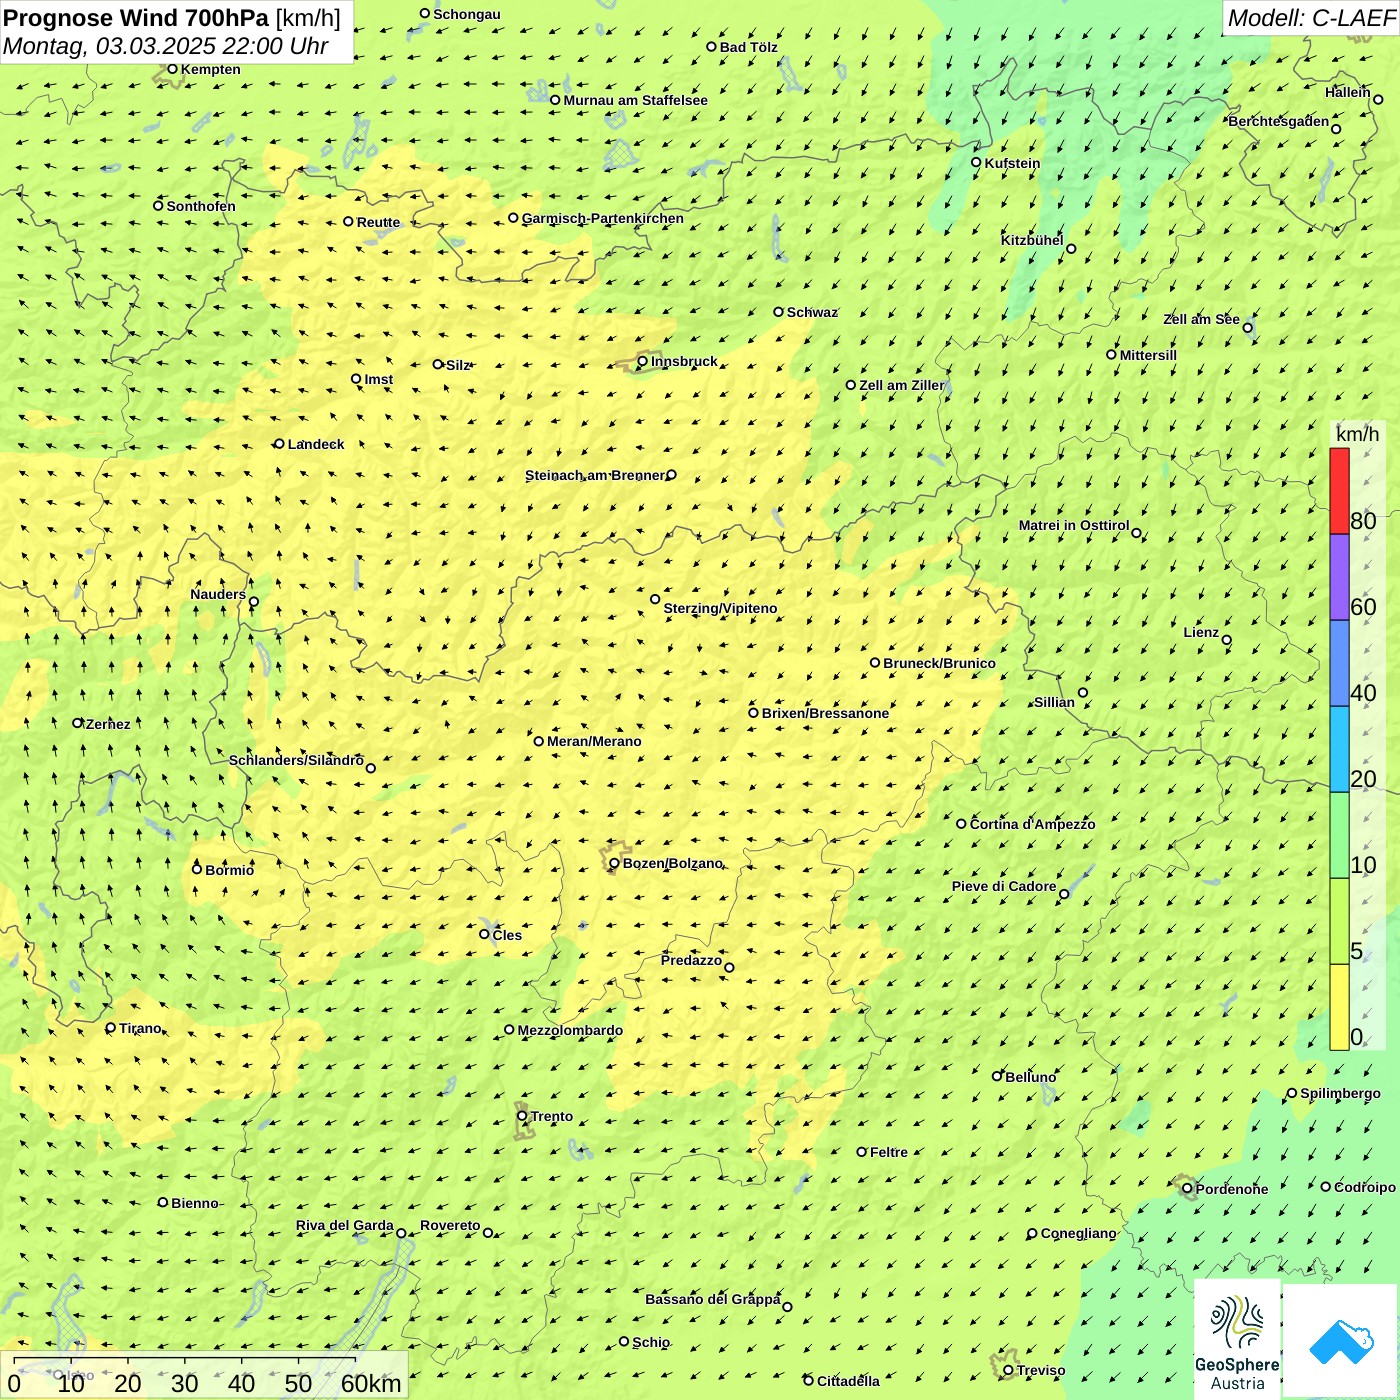Screen dimensions: 1400x1400
Task: Click the Innsbruck city marker
Action: point(643,361)
